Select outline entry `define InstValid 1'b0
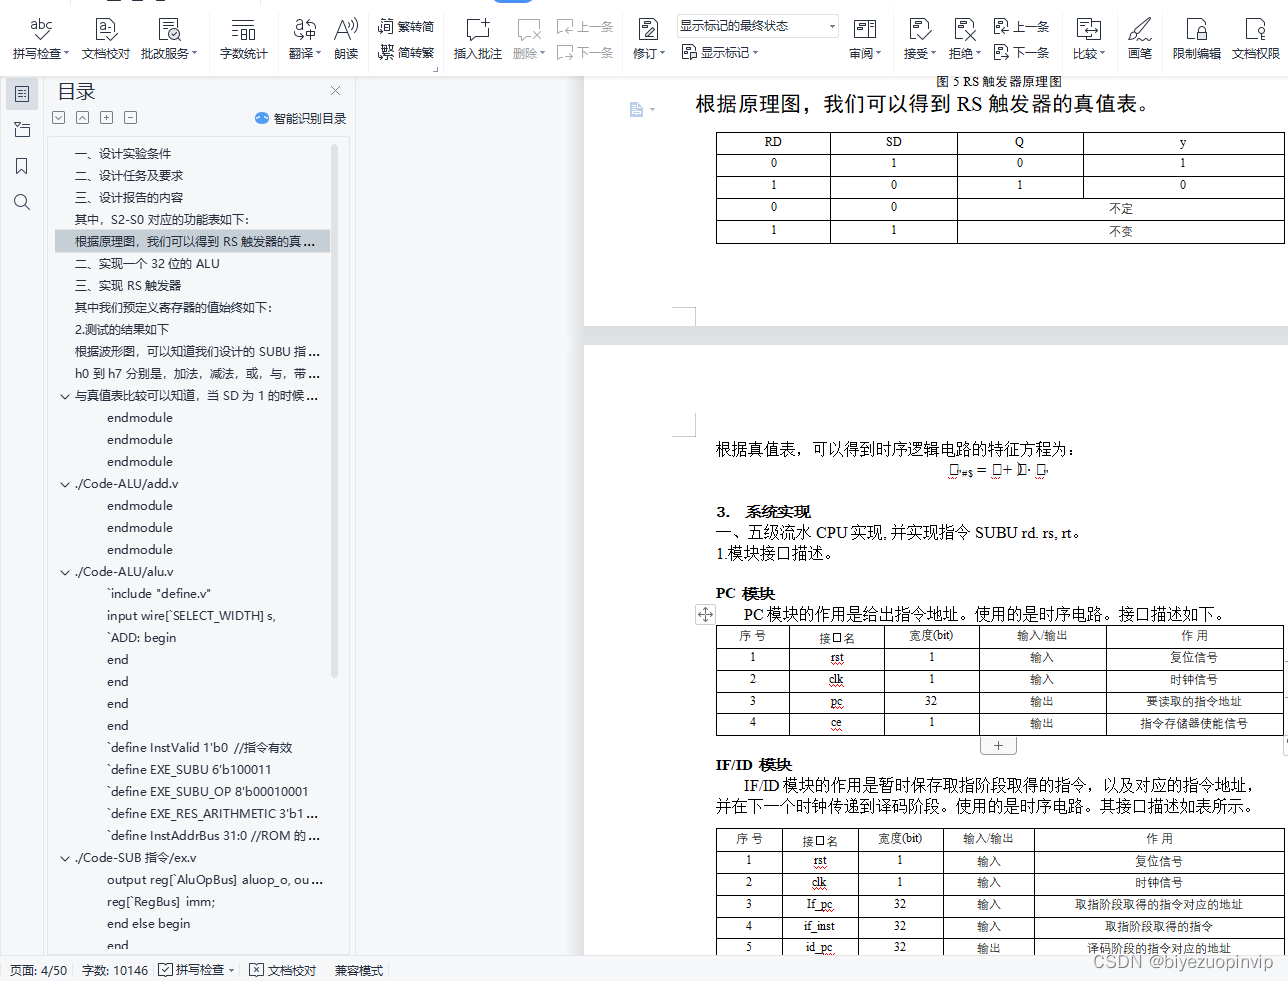The width and height of the screenshot is (1288, 981). click(x=199, y=747)
